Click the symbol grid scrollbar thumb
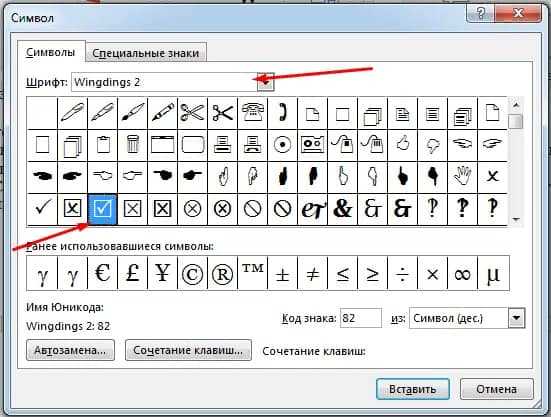The height and width of the screenshot is (417, 551). pyautogui.click(x=516, y=122)
